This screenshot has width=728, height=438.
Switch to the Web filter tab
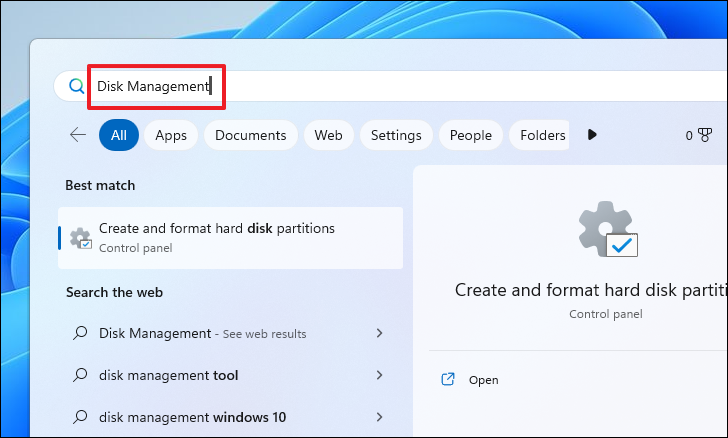pyautogui.click(x=329, y=135)
